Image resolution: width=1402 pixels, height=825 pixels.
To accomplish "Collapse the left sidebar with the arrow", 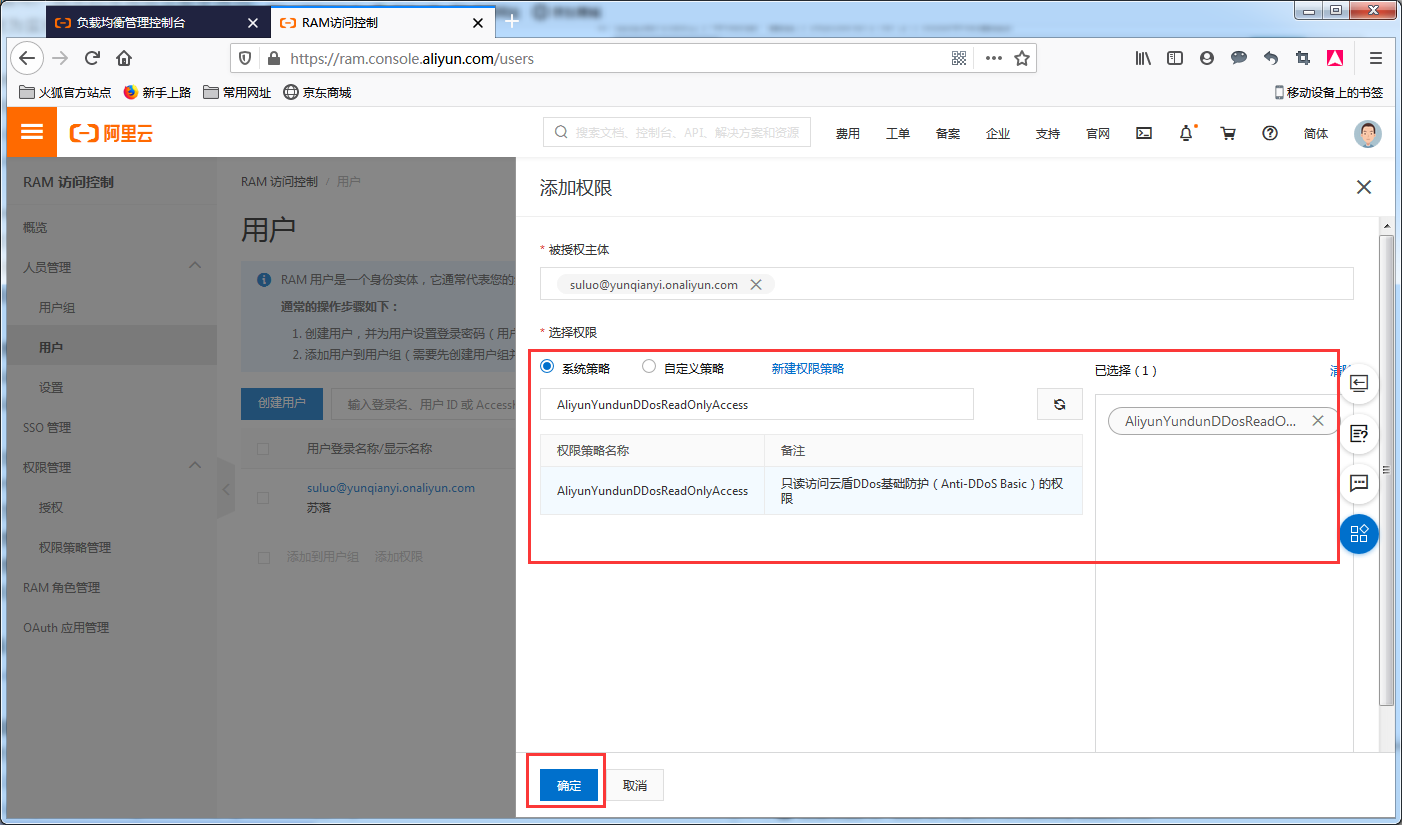I will point(225,490).
